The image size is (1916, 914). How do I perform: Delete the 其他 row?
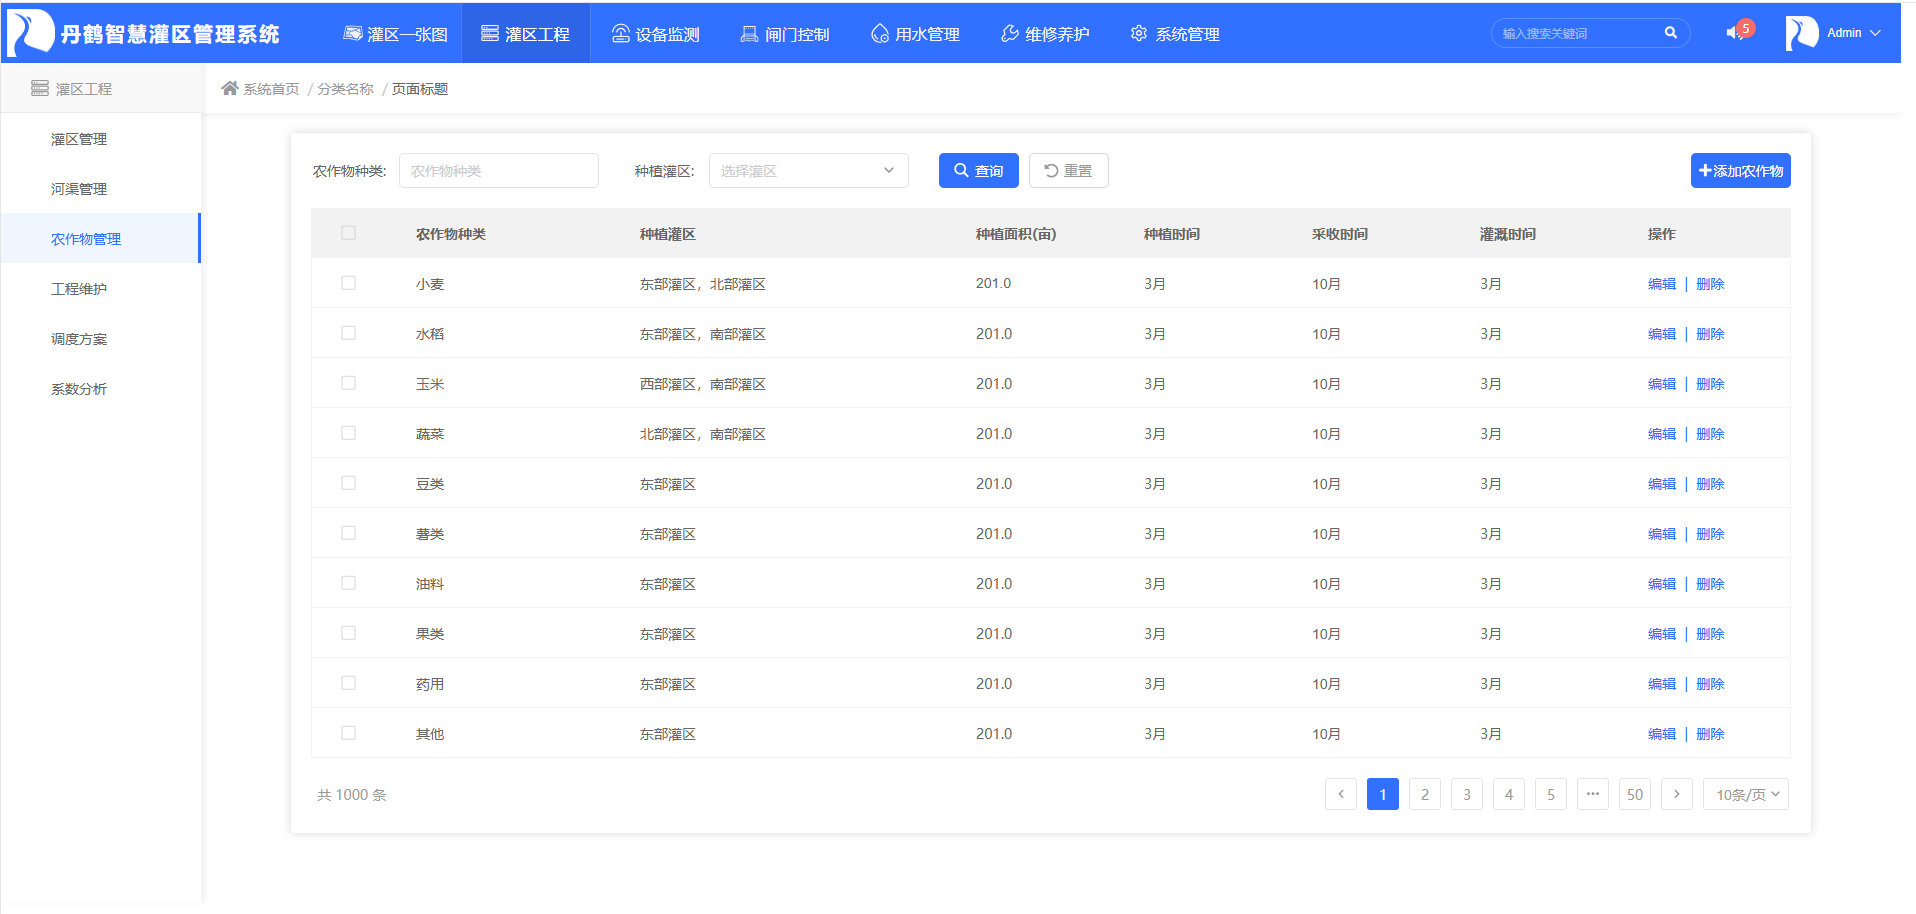(1710, 734)
